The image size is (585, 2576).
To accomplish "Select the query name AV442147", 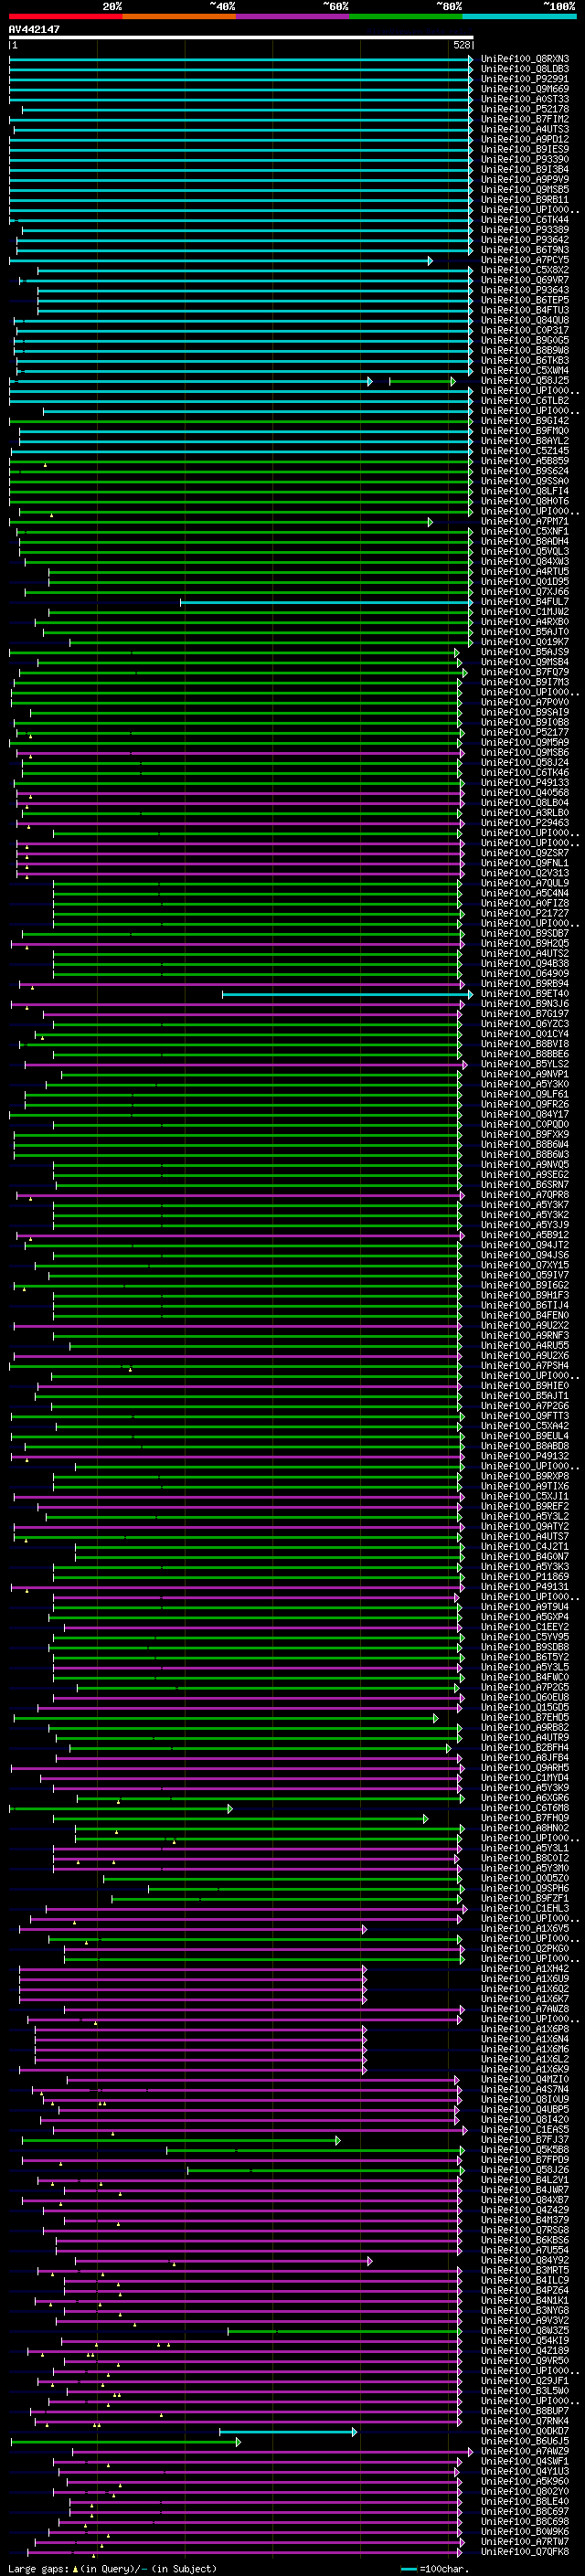I will (x=34, y=29).
